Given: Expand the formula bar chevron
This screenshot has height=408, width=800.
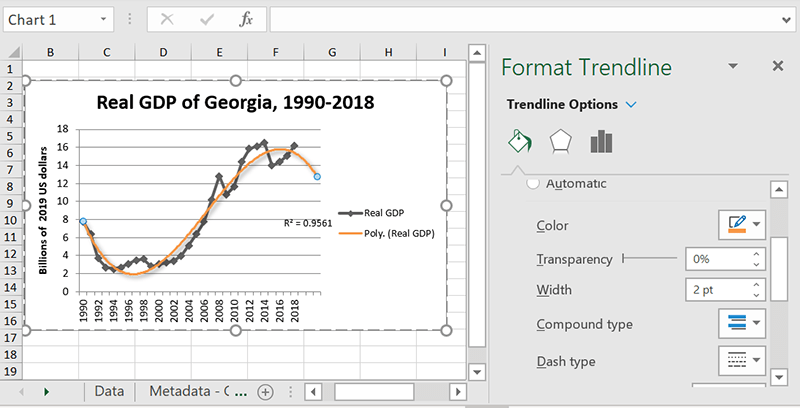Looking at the screenshot, I should pos(786,20).
